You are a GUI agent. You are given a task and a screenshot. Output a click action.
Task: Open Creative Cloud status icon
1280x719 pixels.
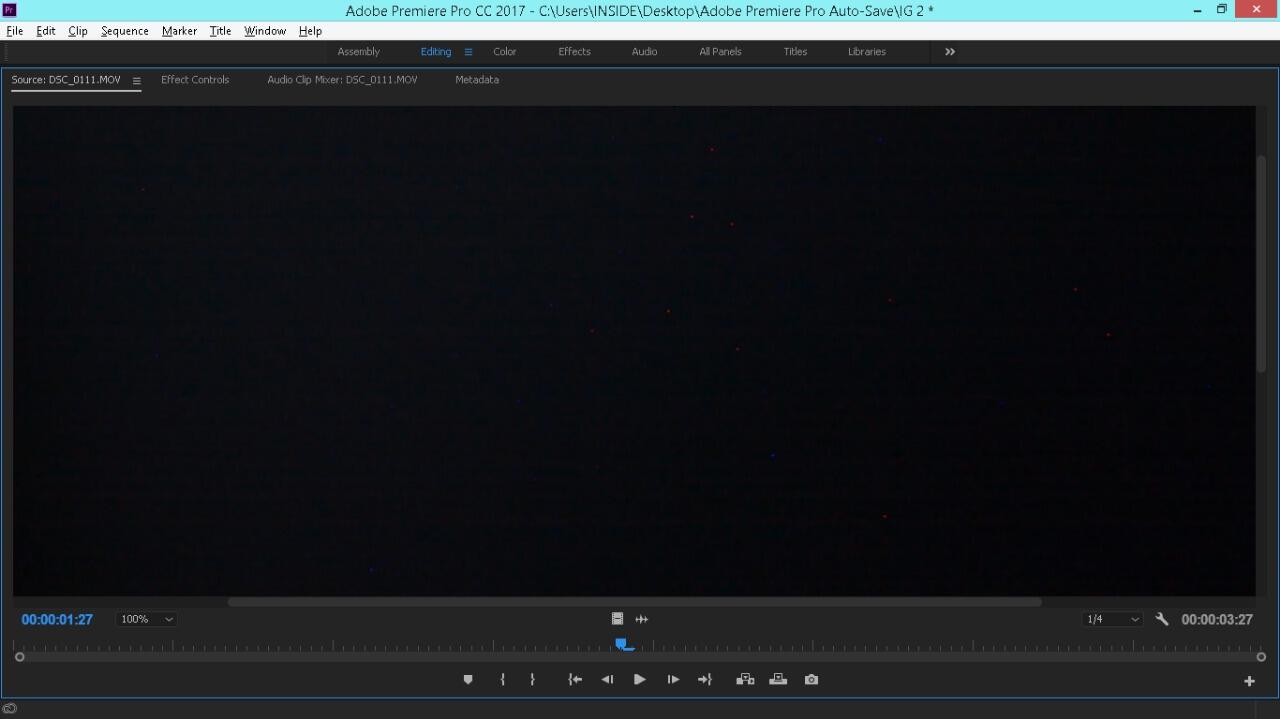point(10,709)
